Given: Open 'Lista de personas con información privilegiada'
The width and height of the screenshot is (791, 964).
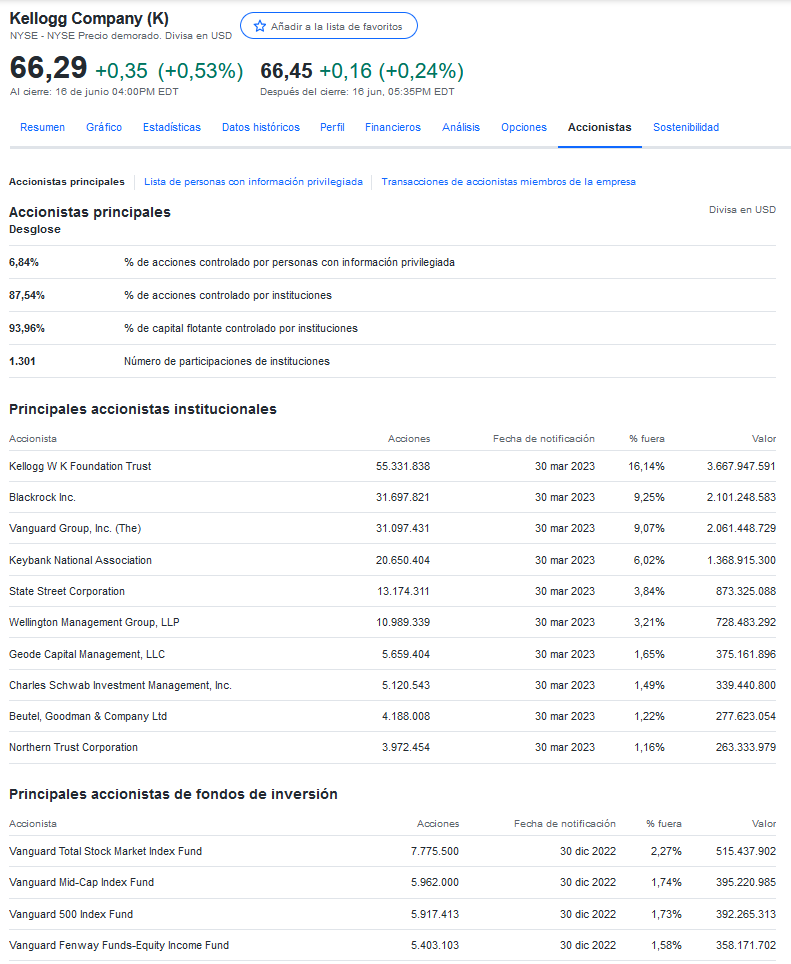Looking at the screenshot, I should [253, 182].
